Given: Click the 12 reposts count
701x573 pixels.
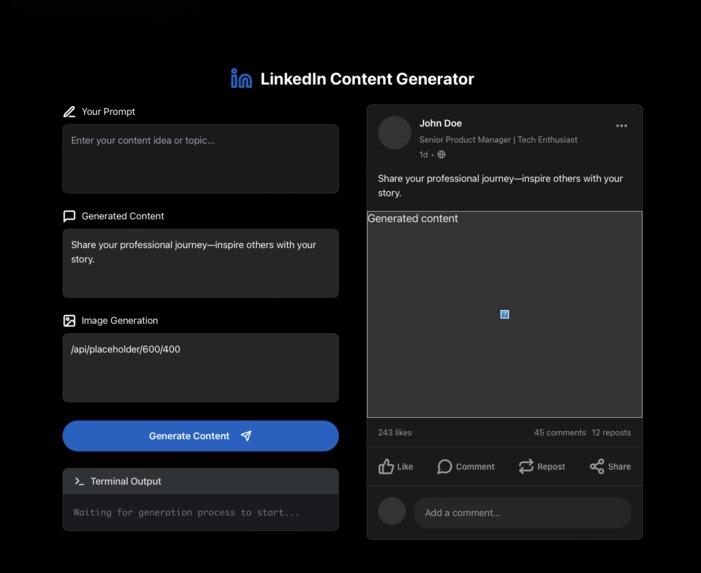Looking at the screenshot, I should (611, 433).
